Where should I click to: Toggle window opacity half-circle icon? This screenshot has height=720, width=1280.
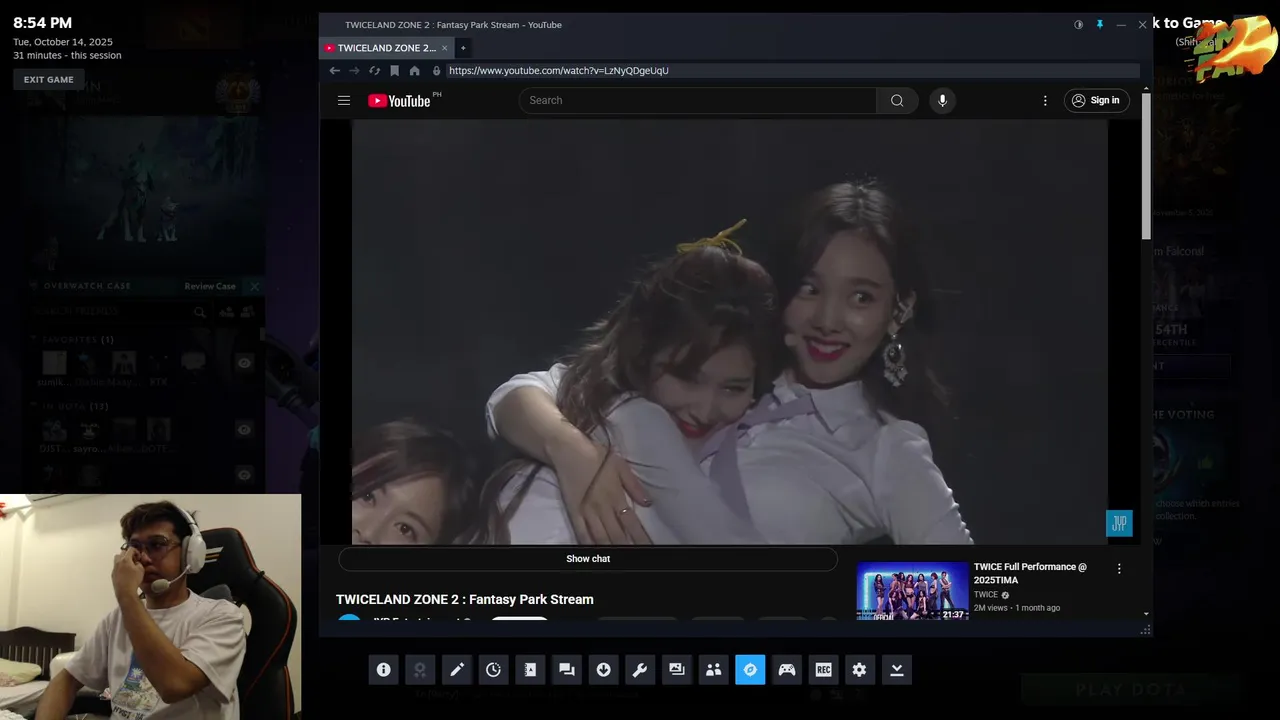1078,25
